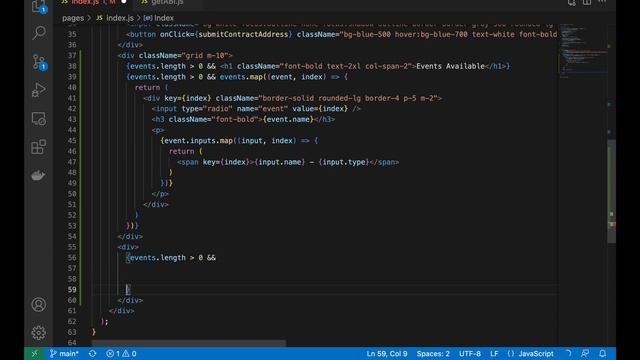Open the Docker view with the whale icon
The height and width of the screenshot is (360, 640).
point(39,175)
